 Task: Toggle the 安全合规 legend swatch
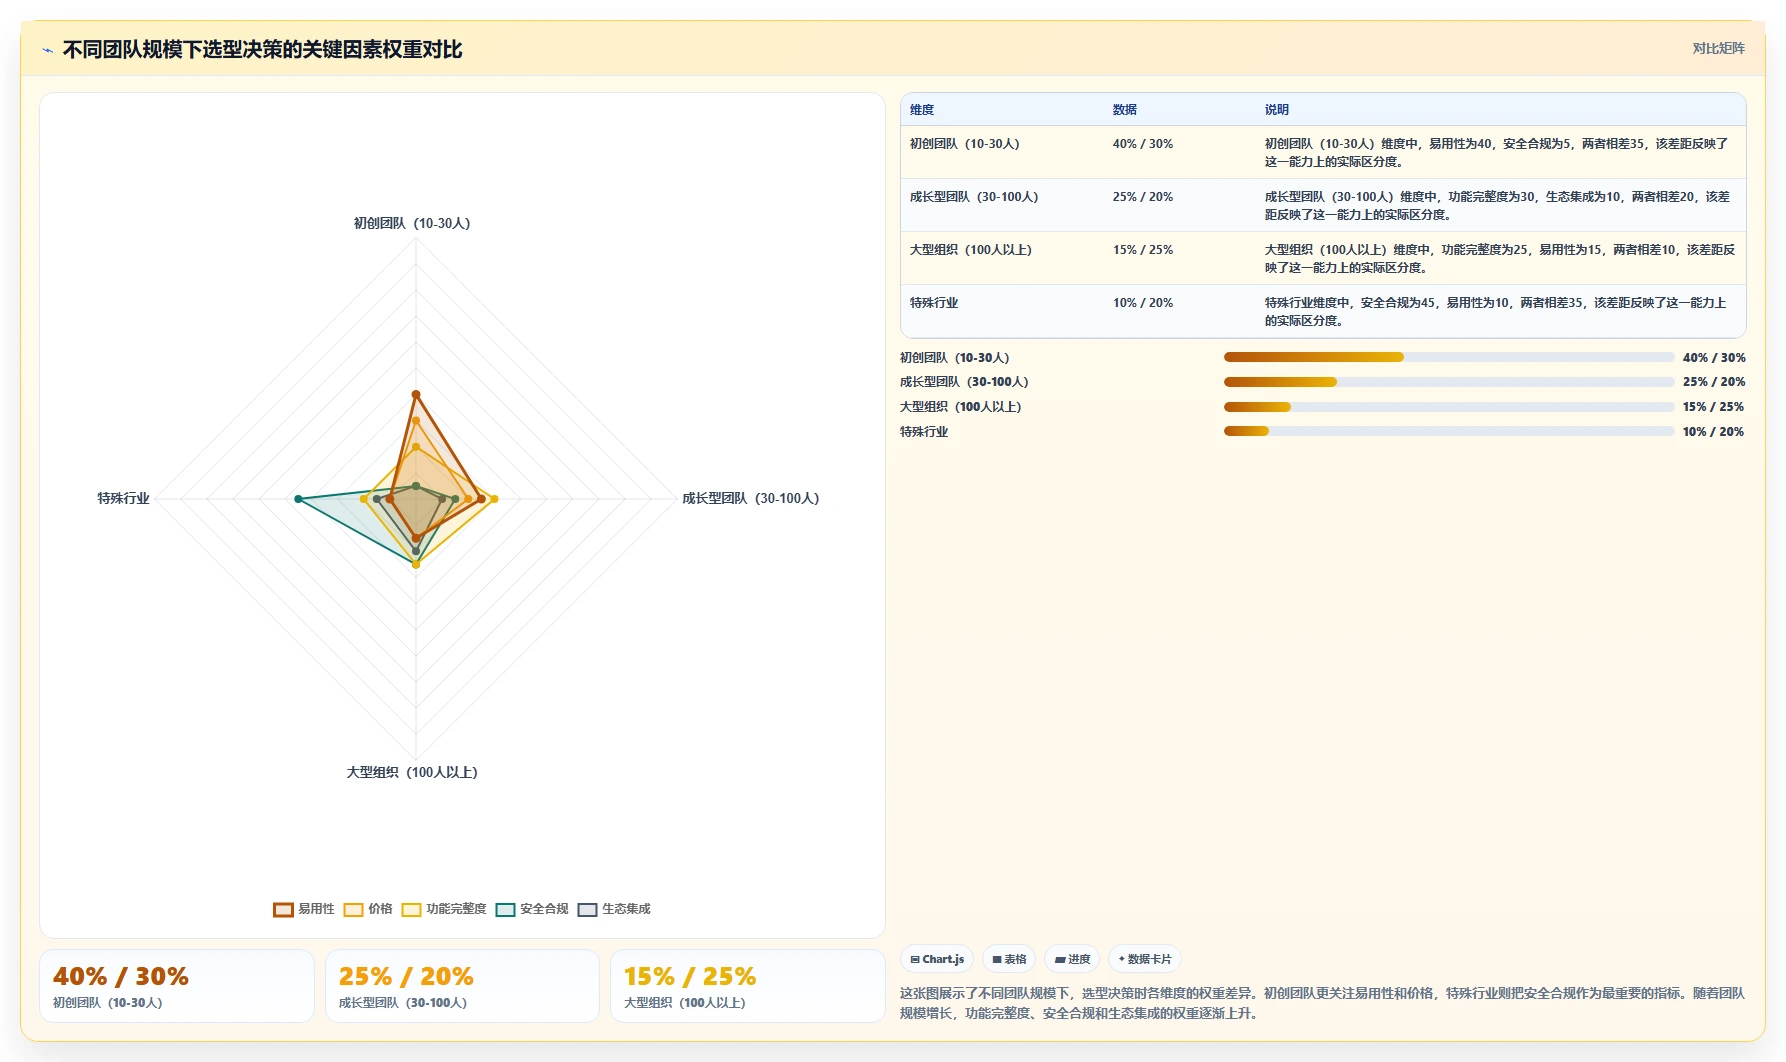(x=505, y=910)
